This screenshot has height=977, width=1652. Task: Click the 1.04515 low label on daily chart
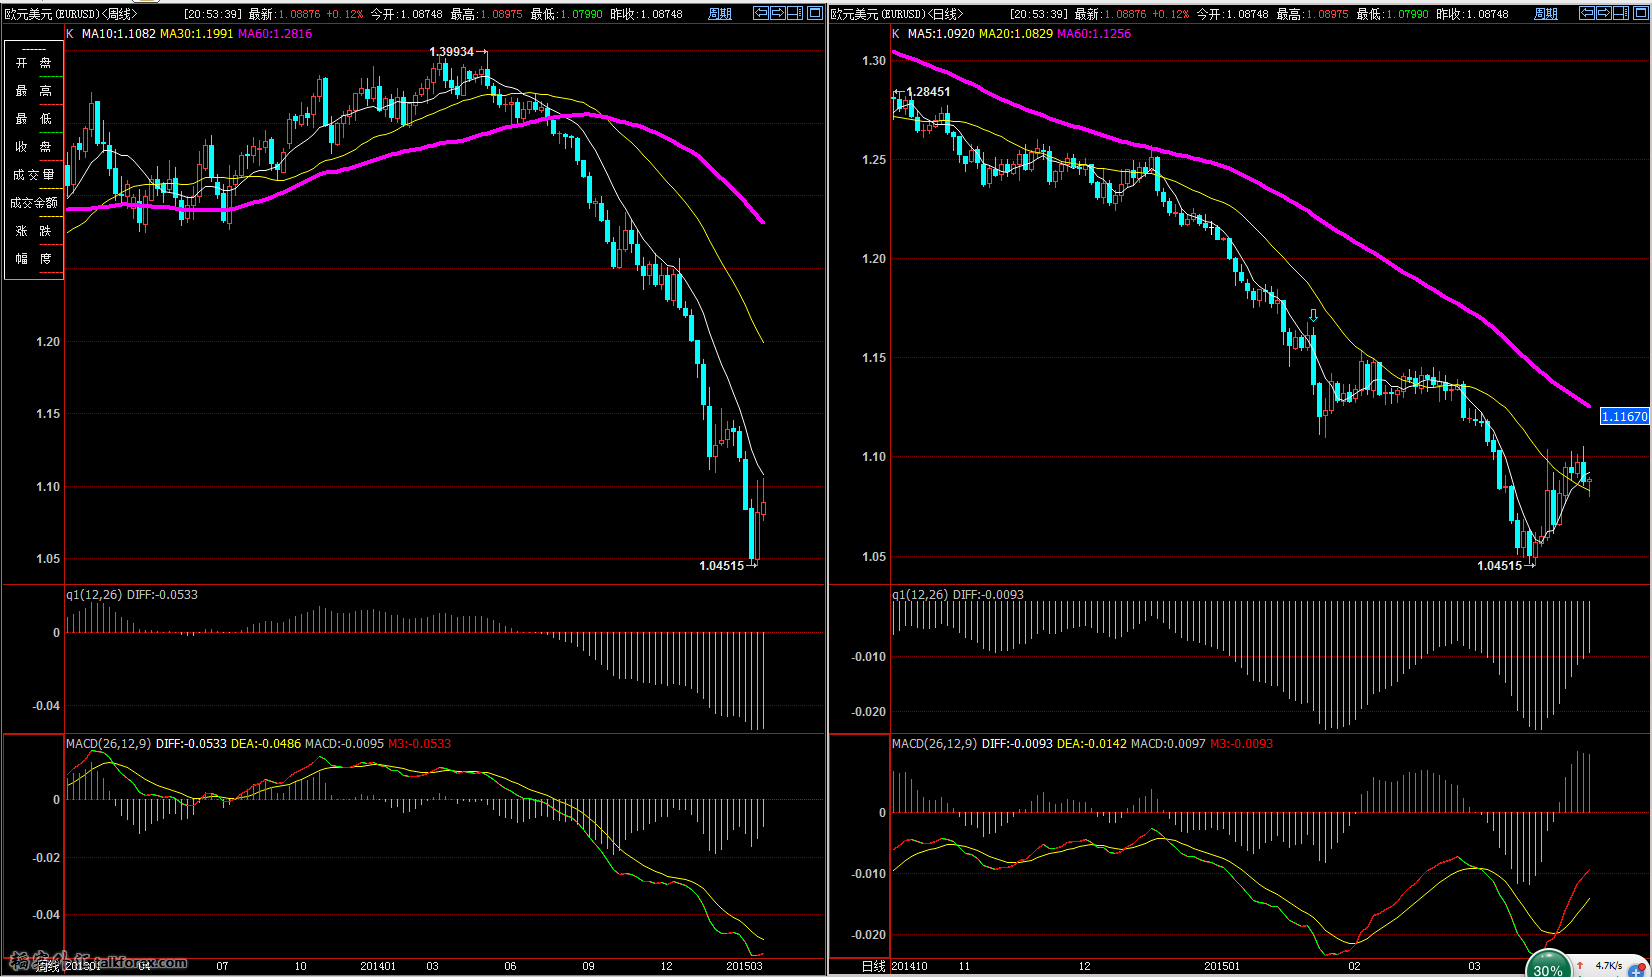[x=1500, y=566]
